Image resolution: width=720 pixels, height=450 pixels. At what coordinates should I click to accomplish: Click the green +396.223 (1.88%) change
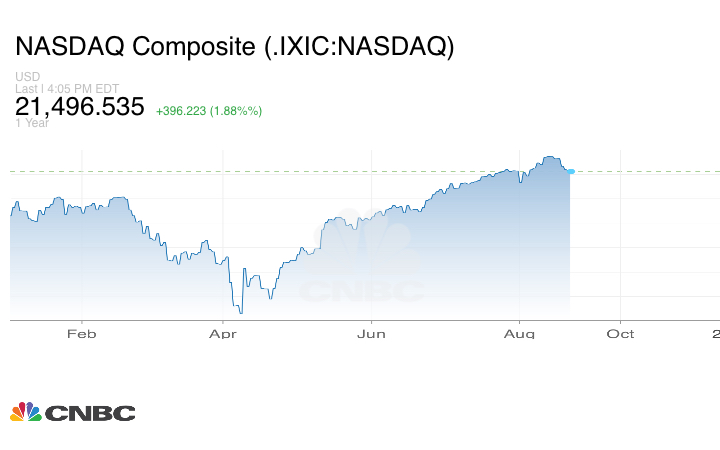[209, 110]
